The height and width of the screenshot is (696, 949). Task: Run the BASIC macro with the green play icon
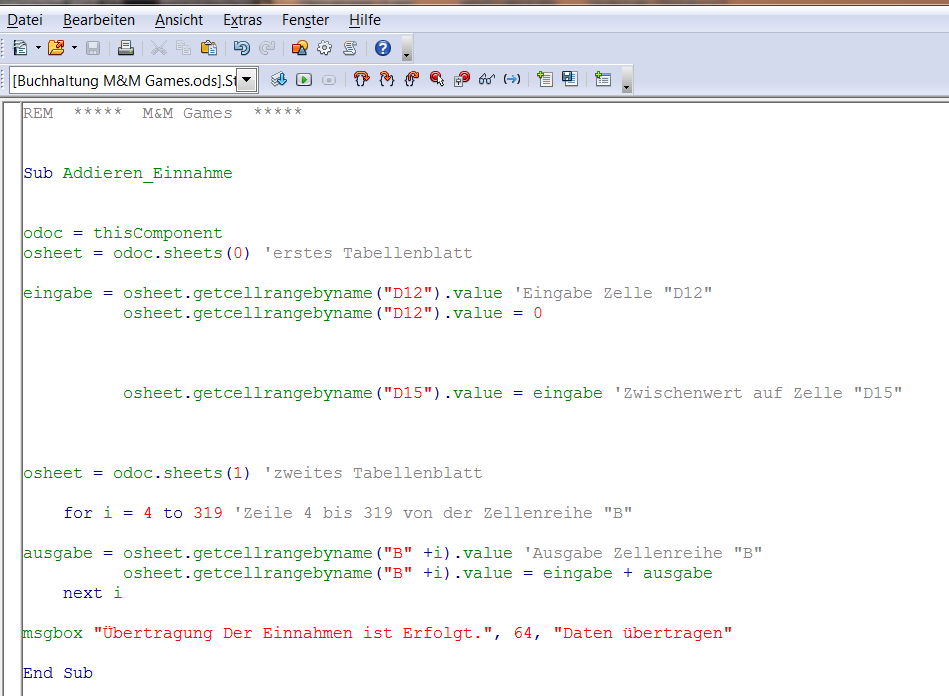click(304, 79)
